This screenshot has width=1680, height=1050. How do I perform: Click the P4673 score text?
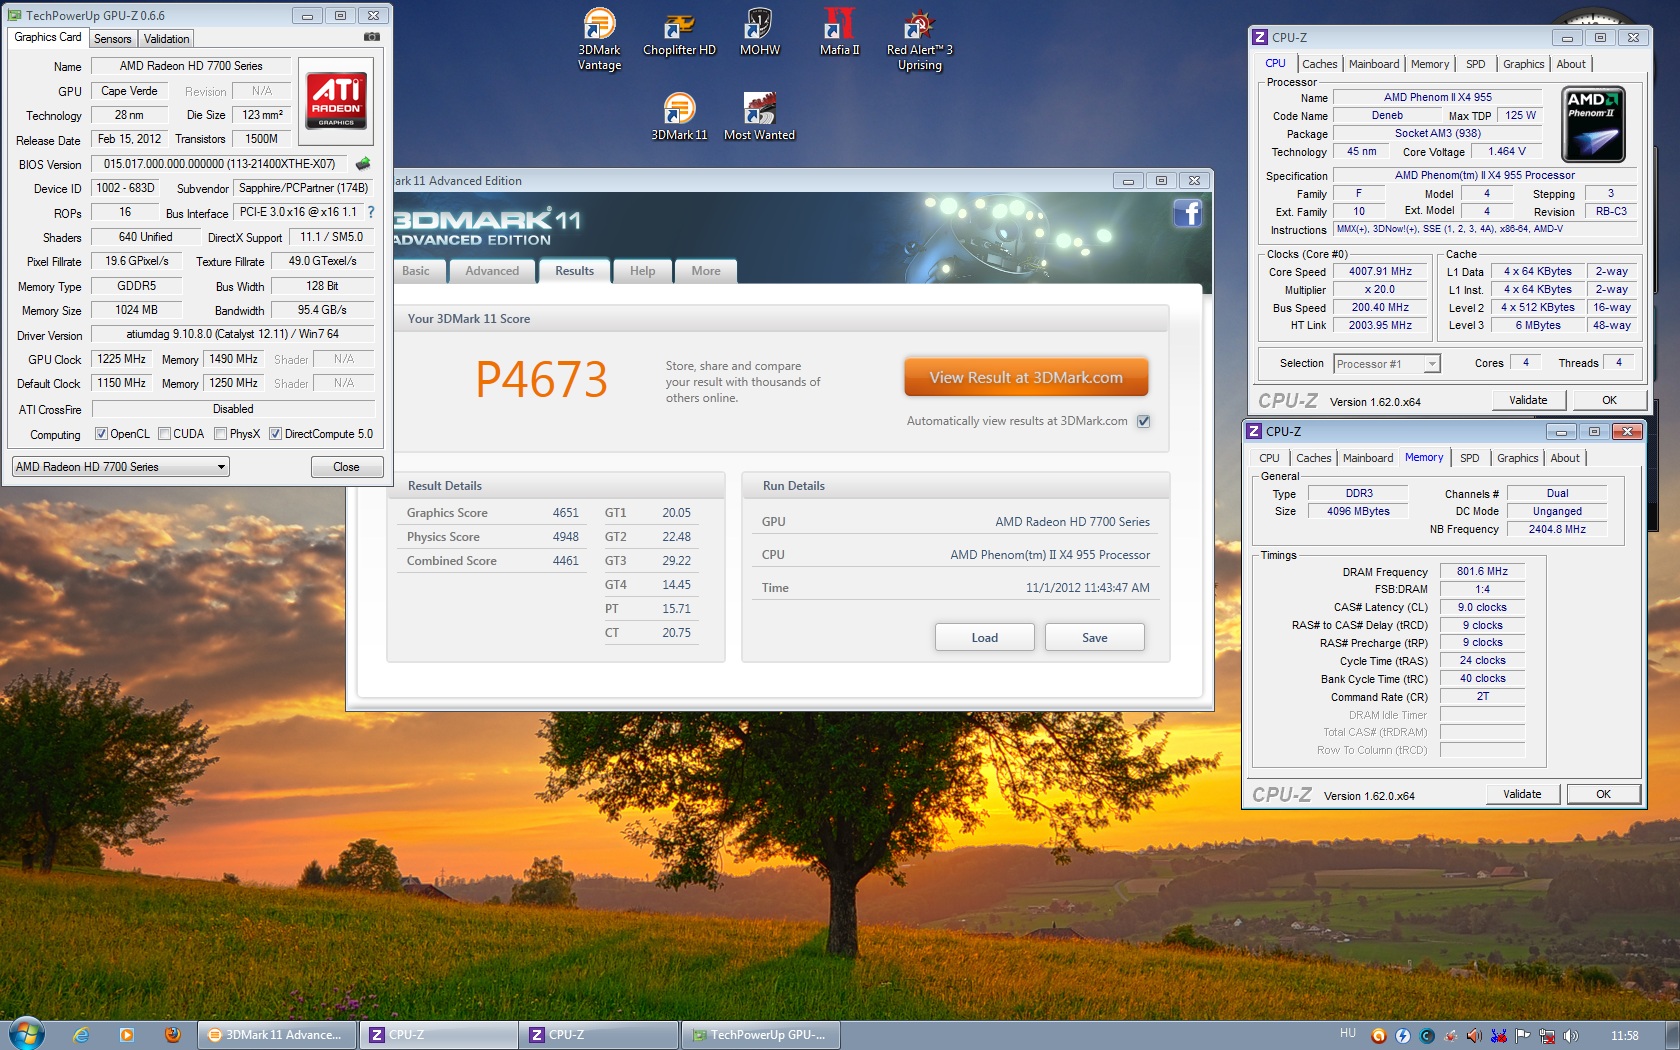pyautogui.click(x=541, y=379)
